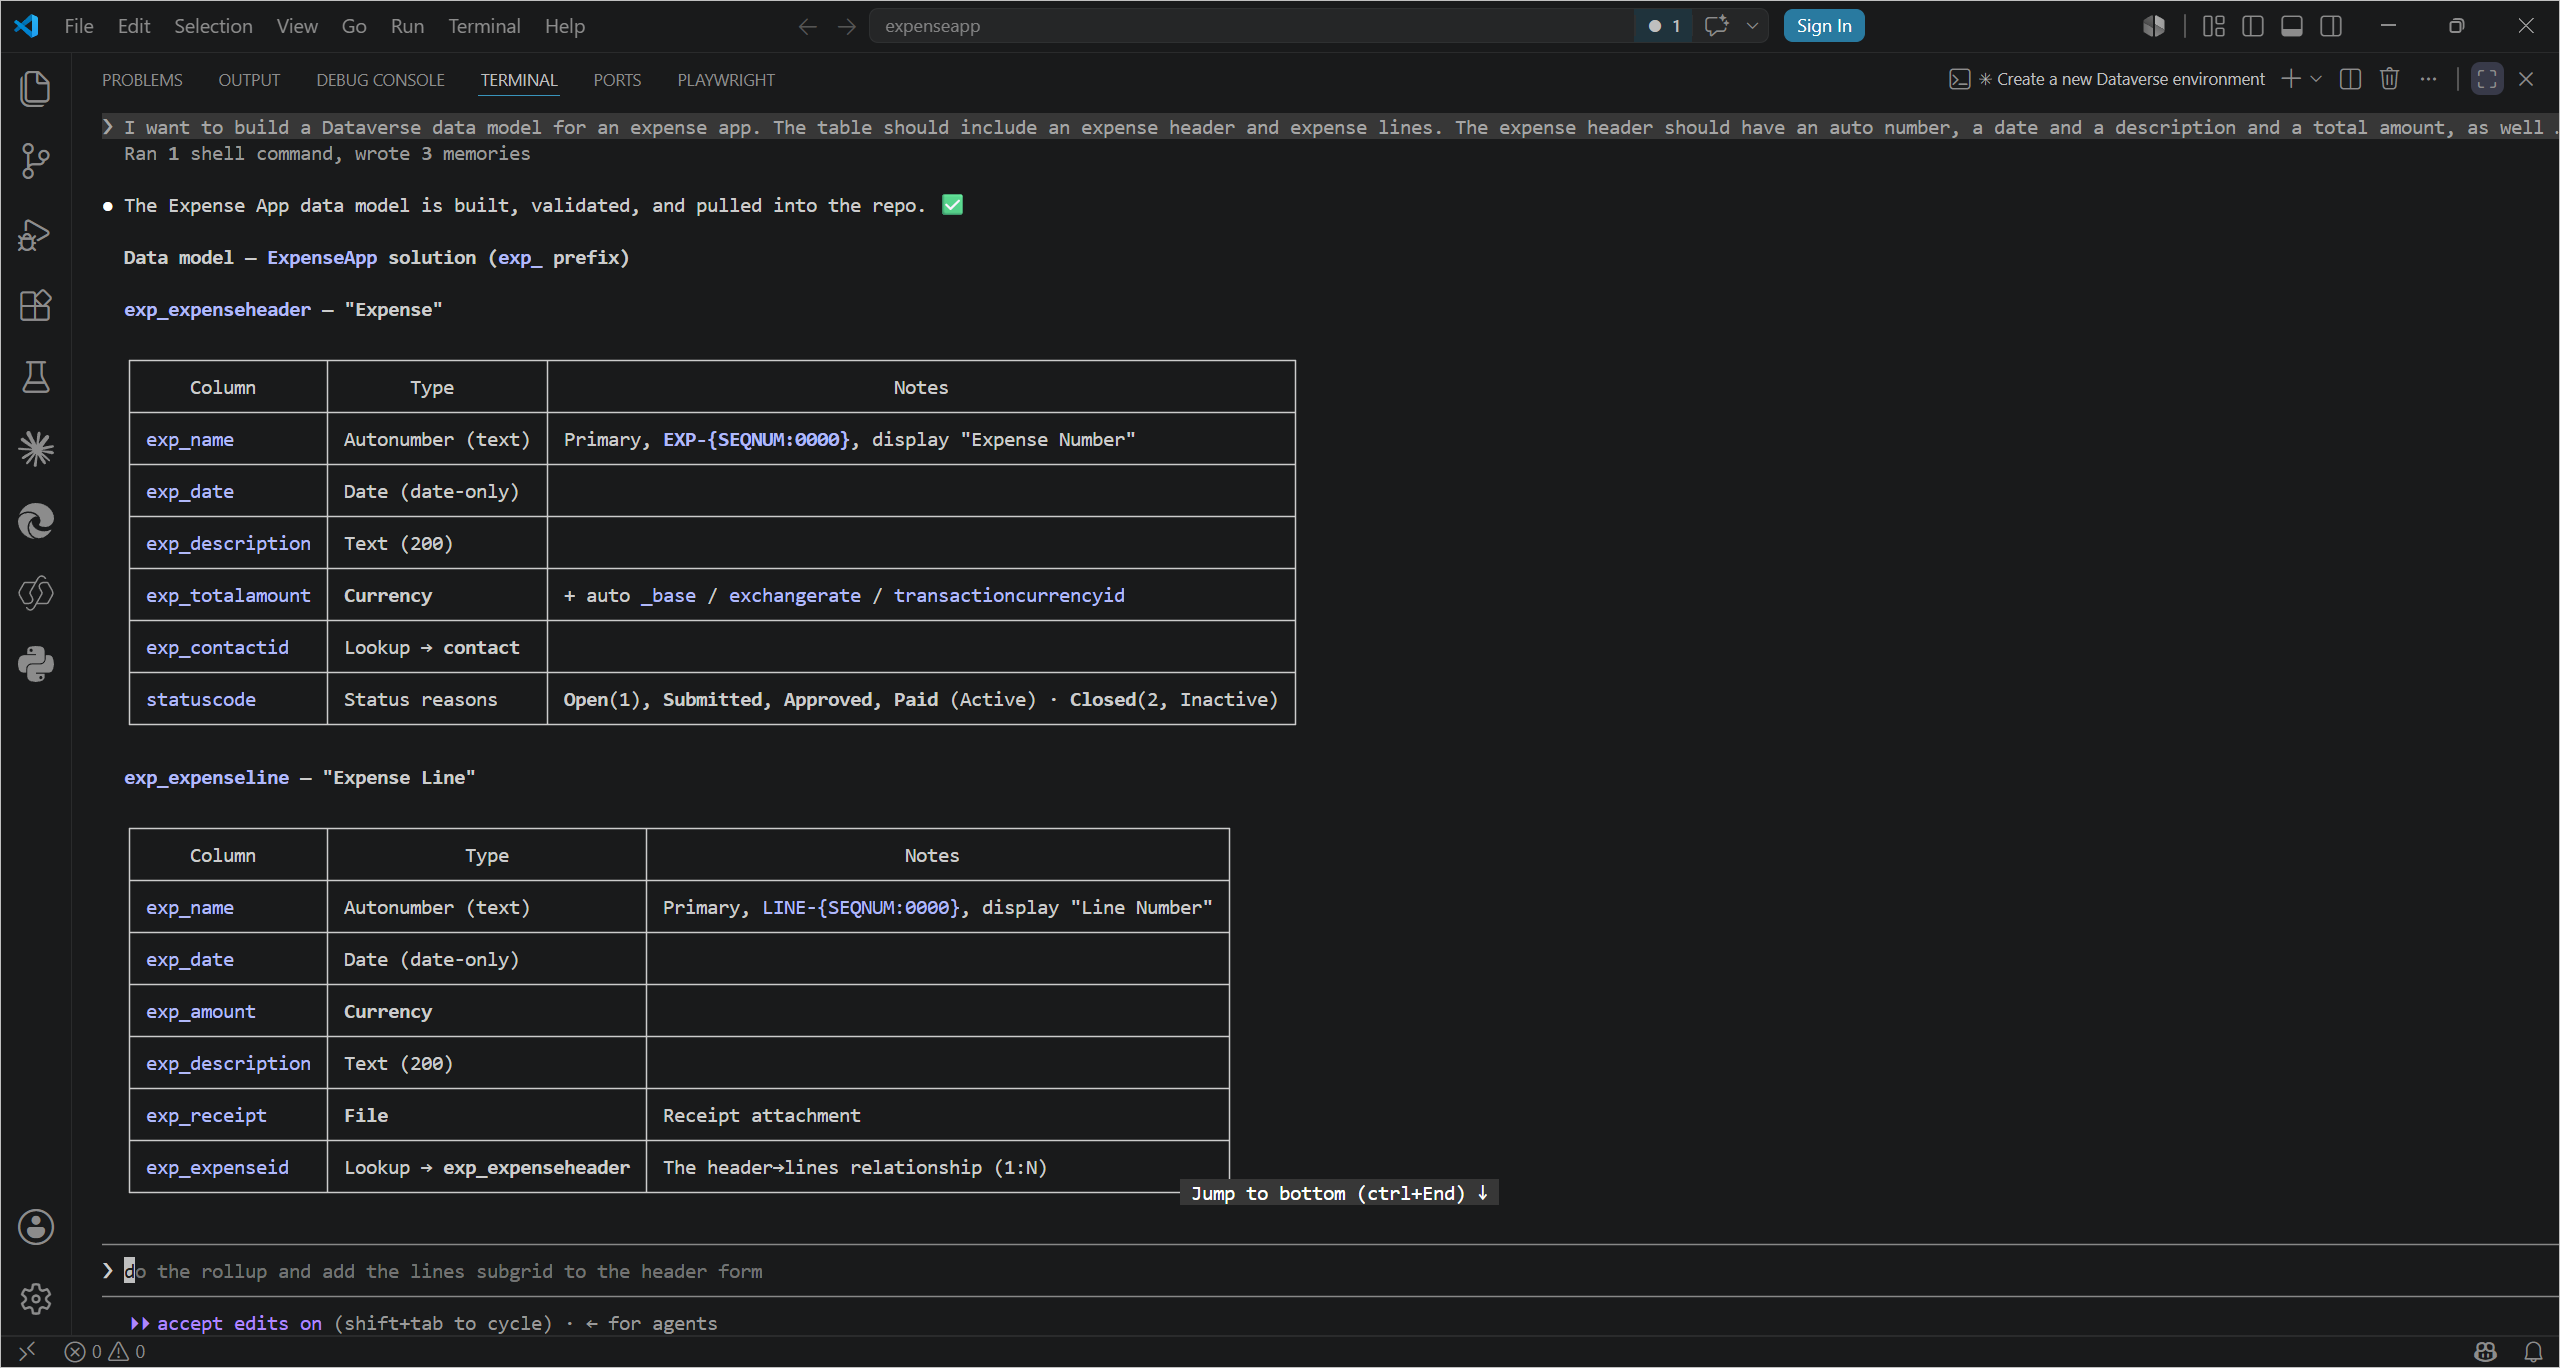Kill the terminal with trash icon
Image resolution: width=2560 pixels, height=1368 pixels.
point(2390,79)
